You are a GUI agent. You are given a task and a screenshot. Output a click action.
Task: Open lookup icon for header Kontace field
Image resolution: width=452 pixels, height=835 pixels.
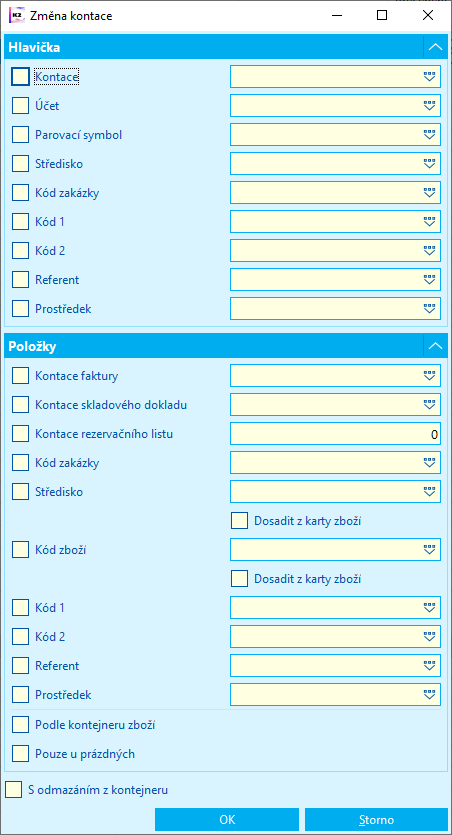430,77
